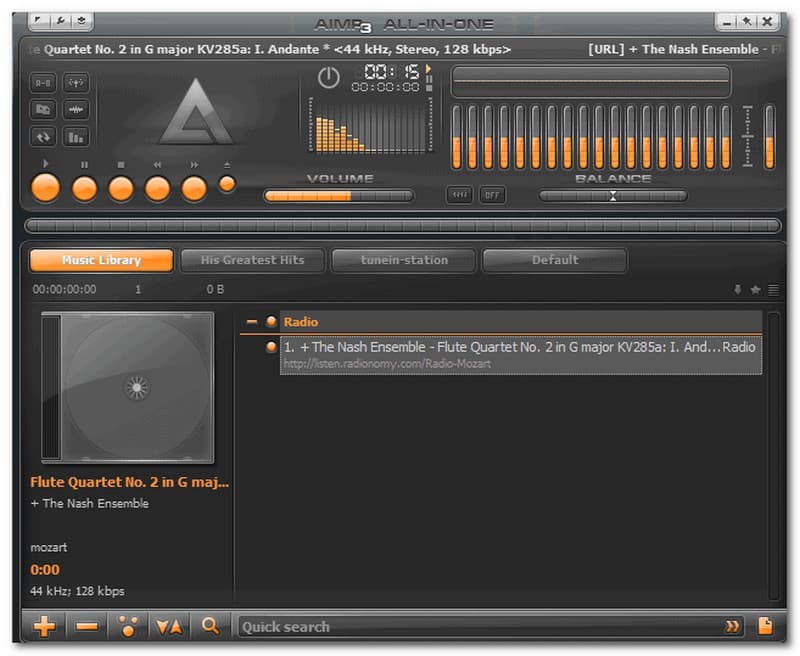The image size is (800, 656).
Task: Adjust the Balance slider
Action: (x=613, y=196)
